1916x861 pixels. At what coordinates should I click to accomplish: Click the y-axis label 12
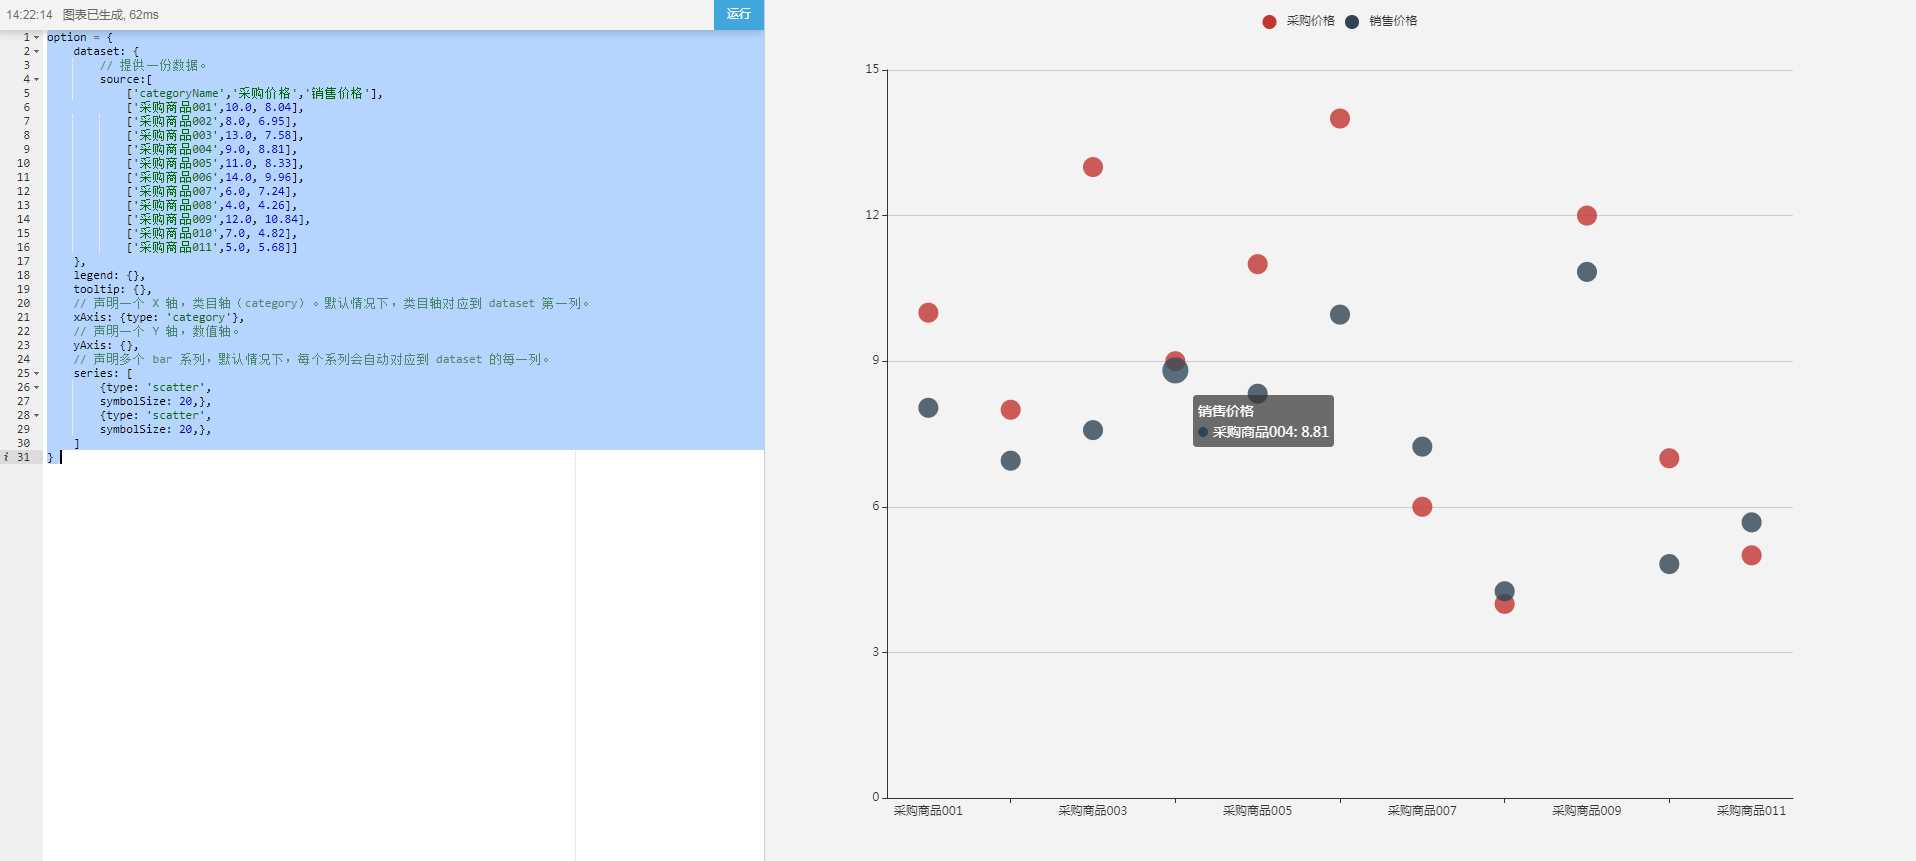pos(872,215)
